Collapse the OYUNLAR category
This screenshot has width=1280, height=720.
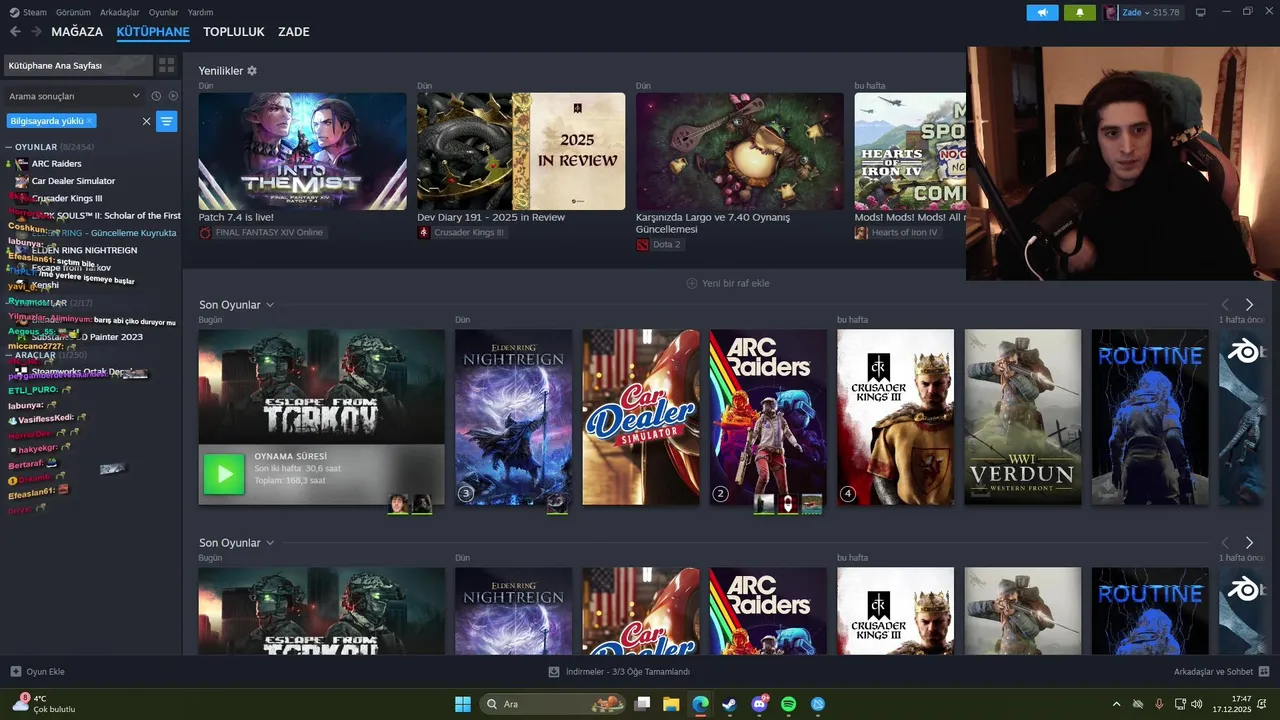(x=9, y=147)
